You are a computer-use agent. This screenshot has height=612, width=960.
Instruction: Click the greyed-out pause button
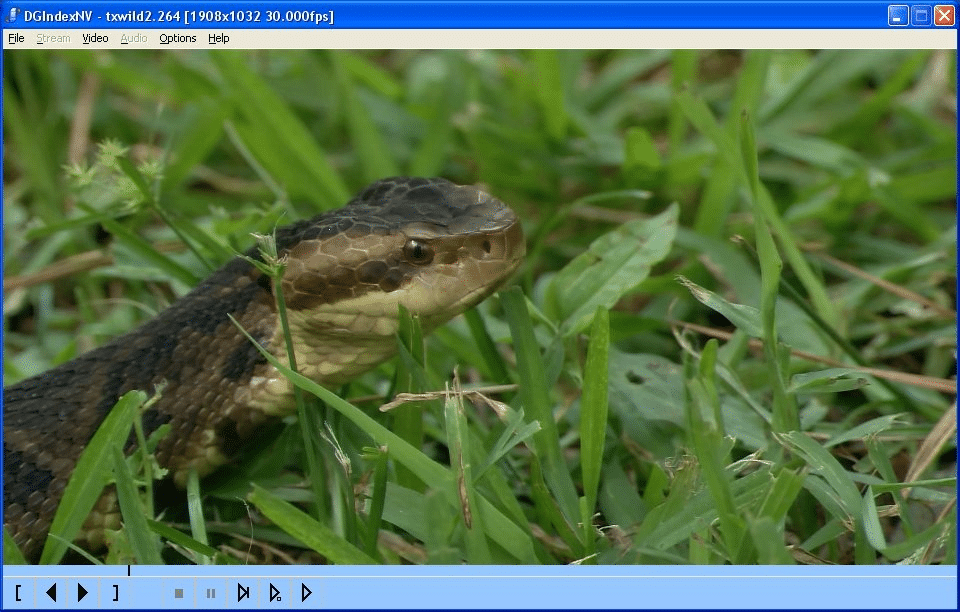click(211, 593)
